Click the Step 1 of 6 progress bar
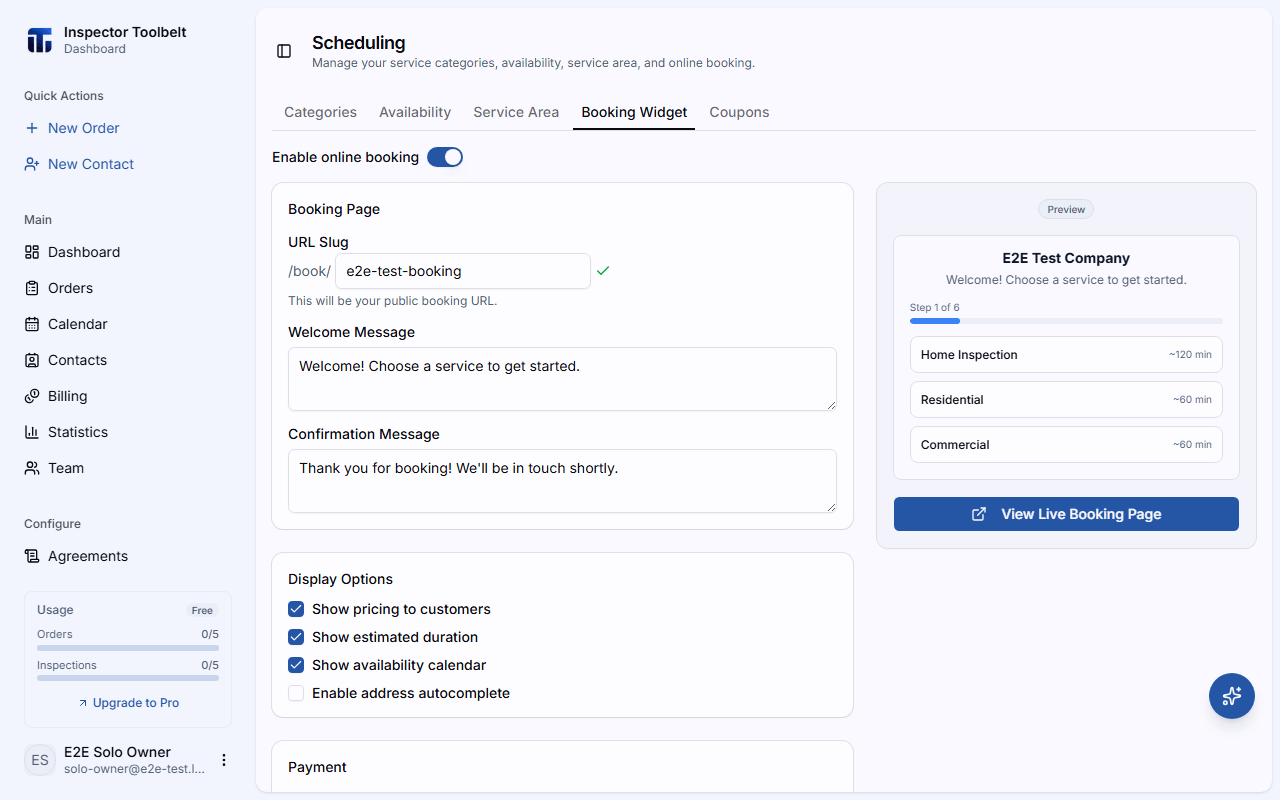The image size is (1280, 800). point(1066,321)
